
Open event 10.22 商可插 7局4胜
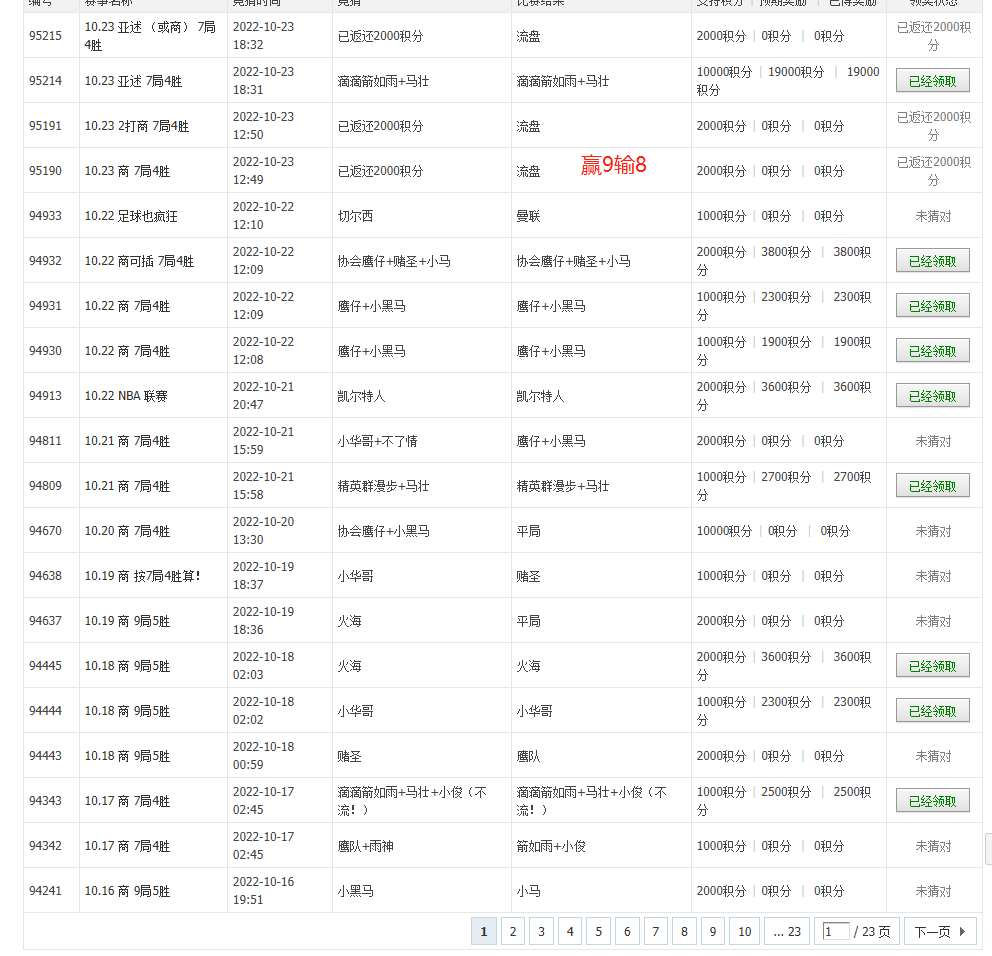(x=139, y=261)
